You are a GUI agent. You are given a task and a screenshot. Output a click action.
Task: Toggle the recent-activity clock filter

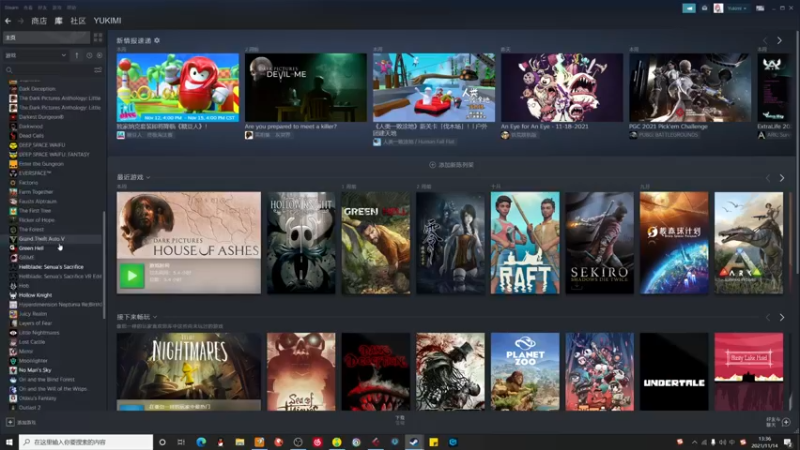tap(89, 55)
